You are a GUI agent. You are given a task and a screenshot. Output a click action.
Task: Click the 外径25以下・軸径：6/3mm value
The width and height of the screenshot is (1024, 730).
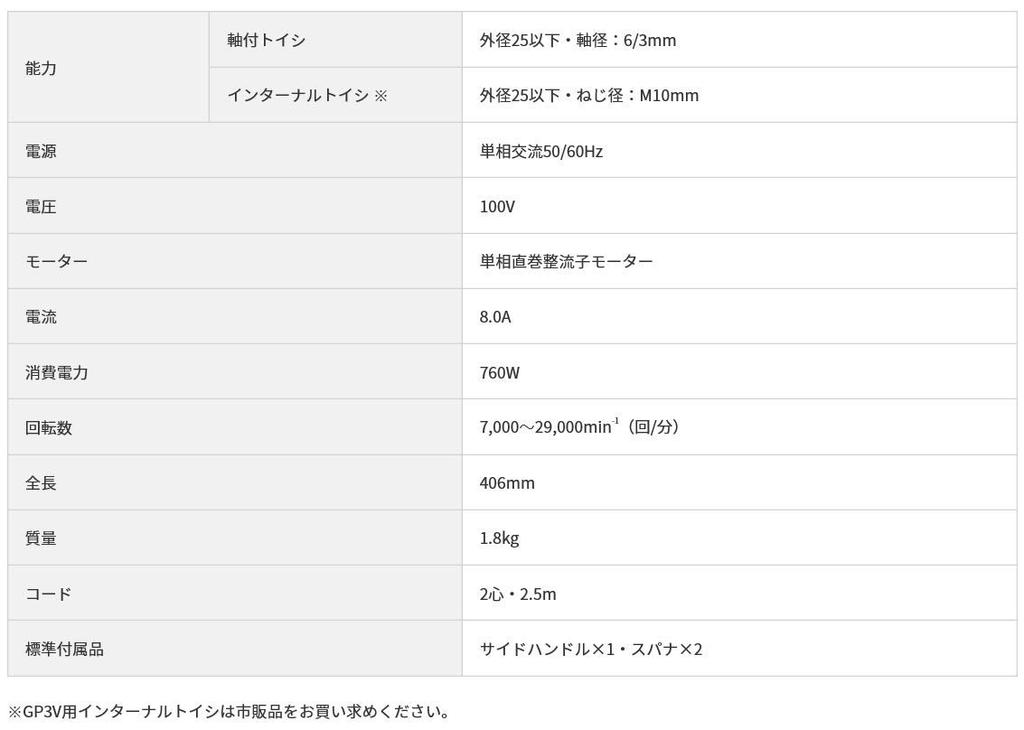tap(578, 40)
